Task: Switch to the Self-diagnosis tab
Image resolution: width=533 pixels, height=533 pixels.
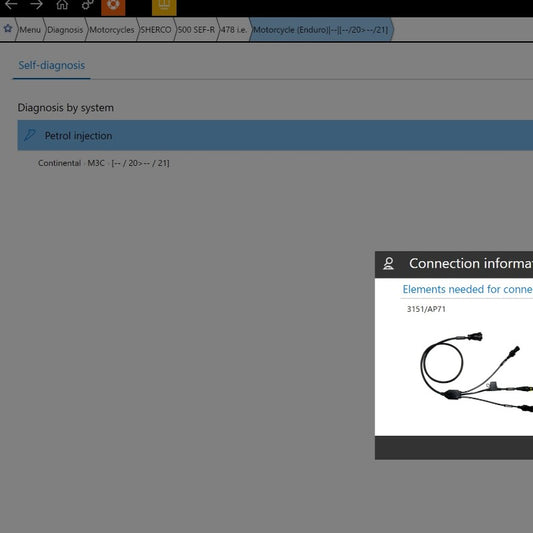Action: 52,65
